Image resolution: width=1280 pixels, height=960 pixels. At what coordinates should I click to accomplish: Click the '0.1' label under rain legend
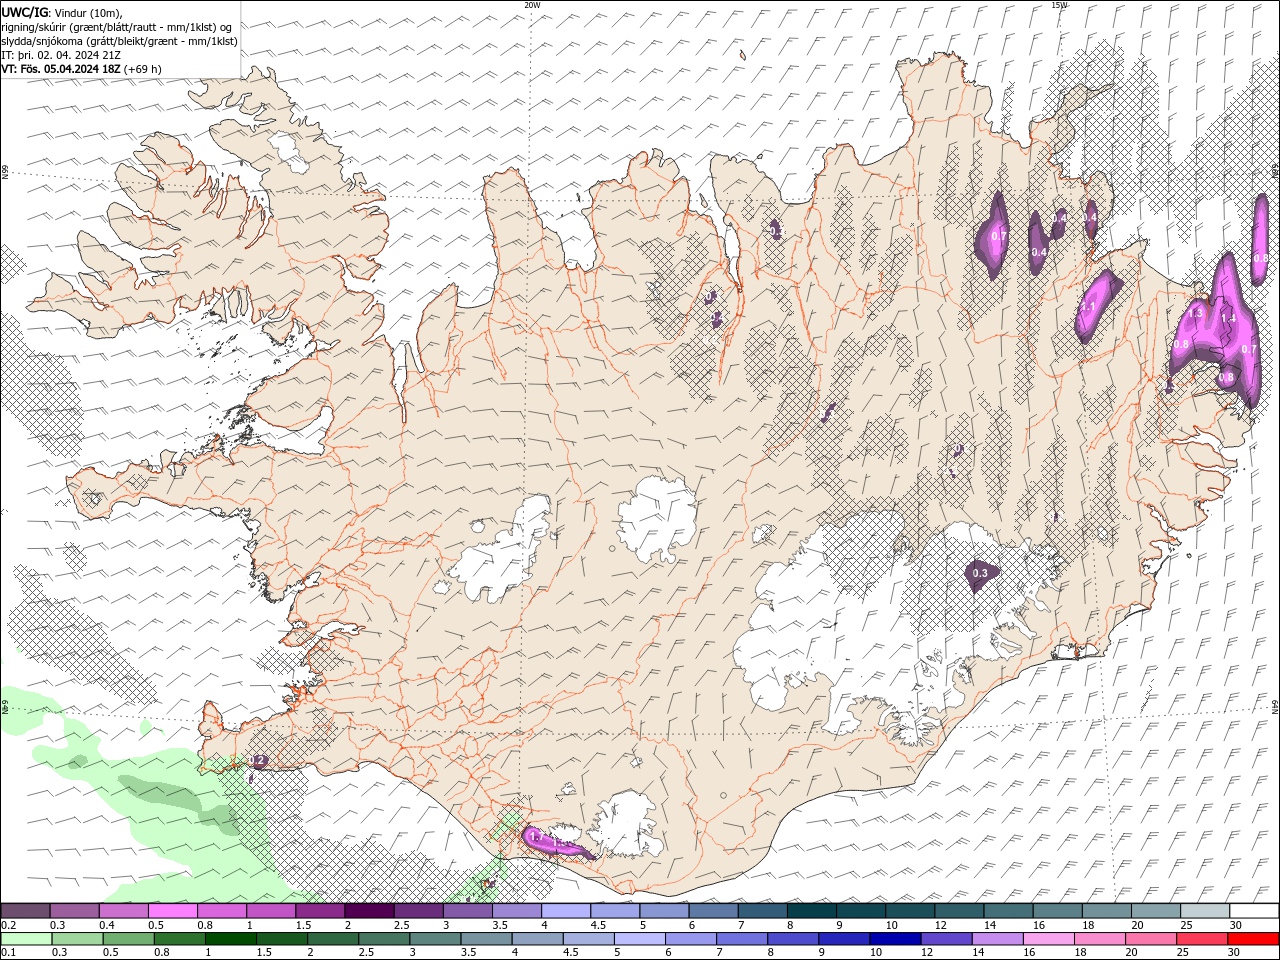point(9,953)
